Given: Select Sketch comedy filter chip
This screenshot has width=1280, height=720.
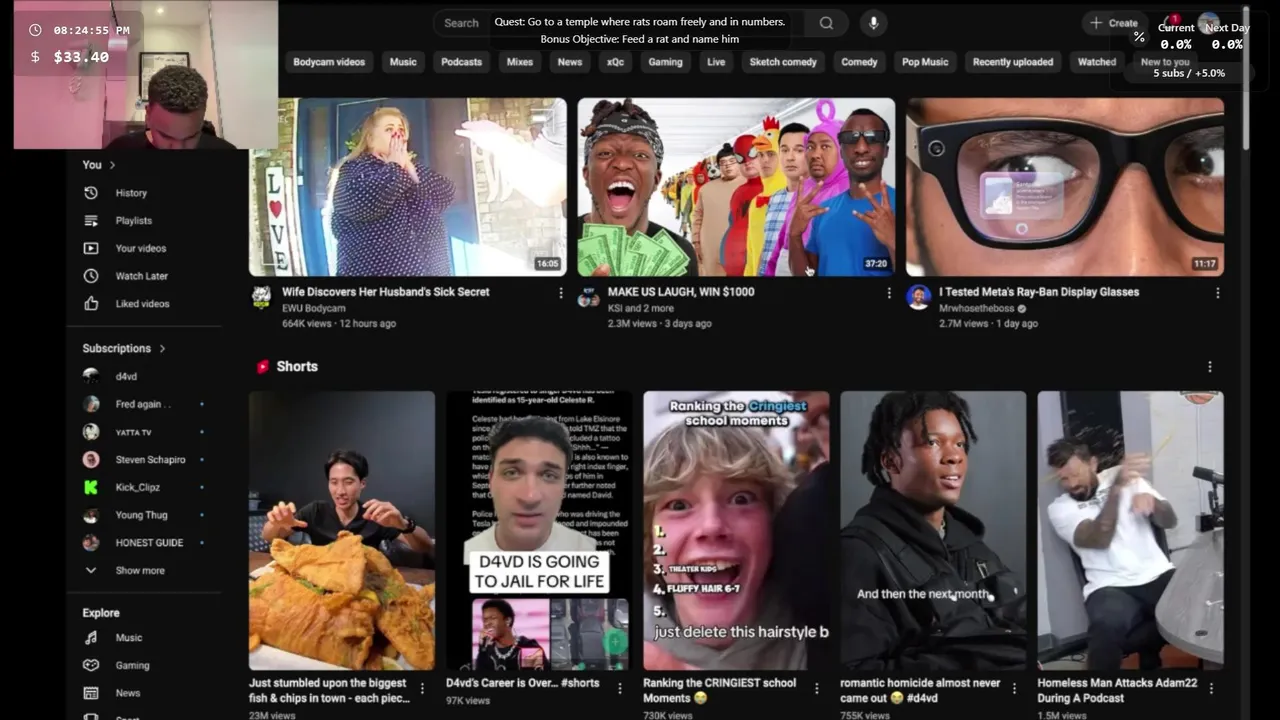Looking at the screenshot, I should [x=783, y=62].
